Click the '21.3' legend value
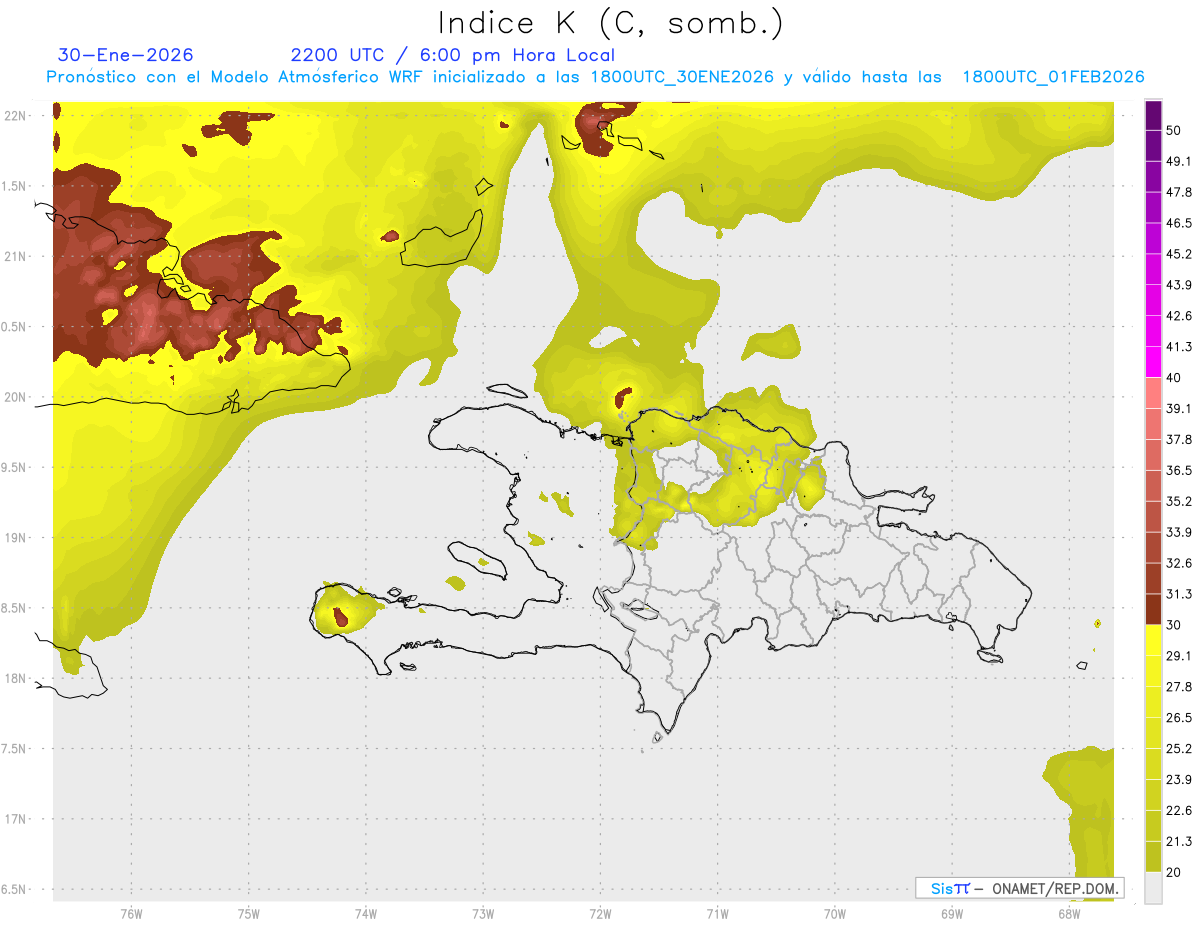Screen dimensions: 1200x927 (1179, 841)
